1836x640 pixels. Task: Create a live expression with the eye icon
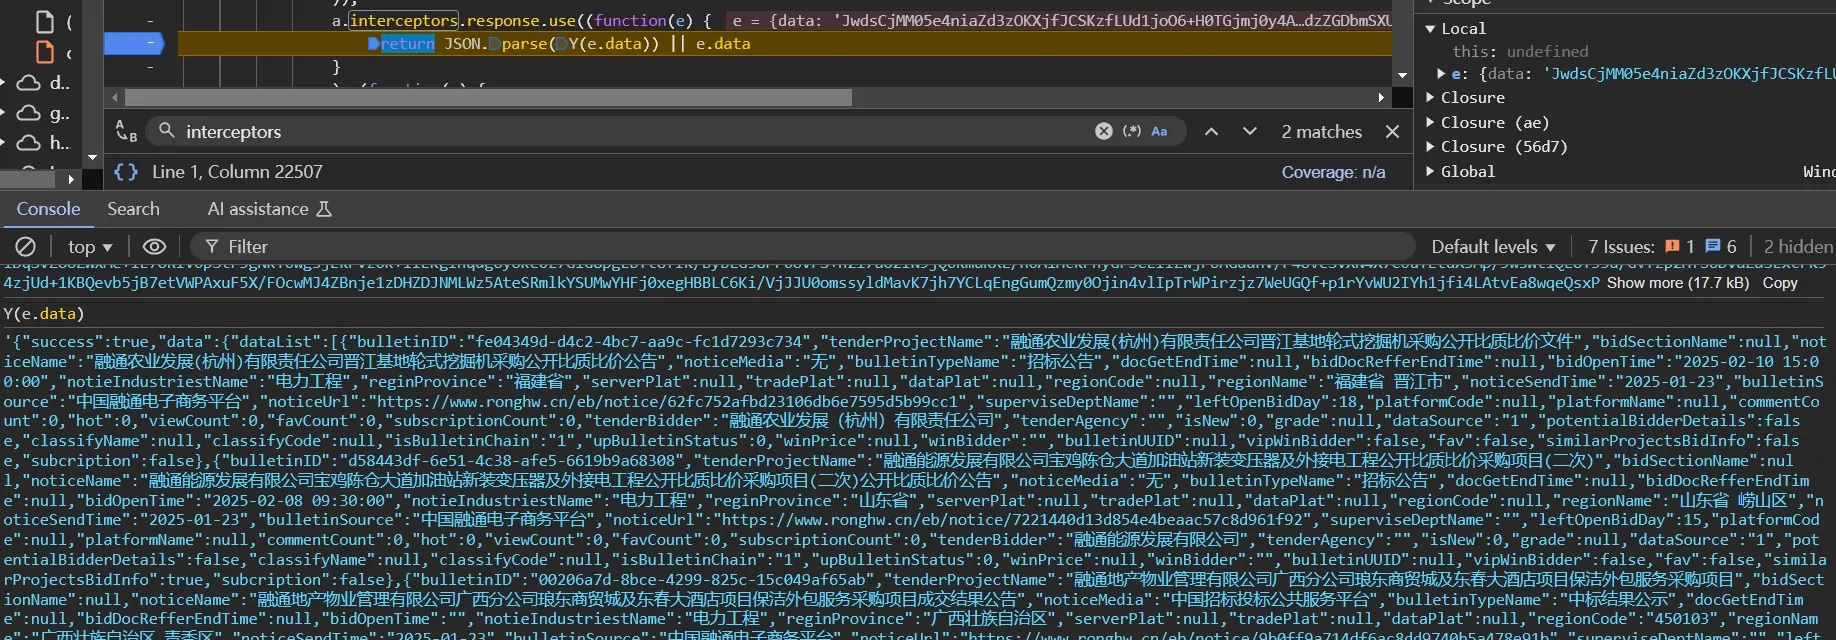(154, 246)
